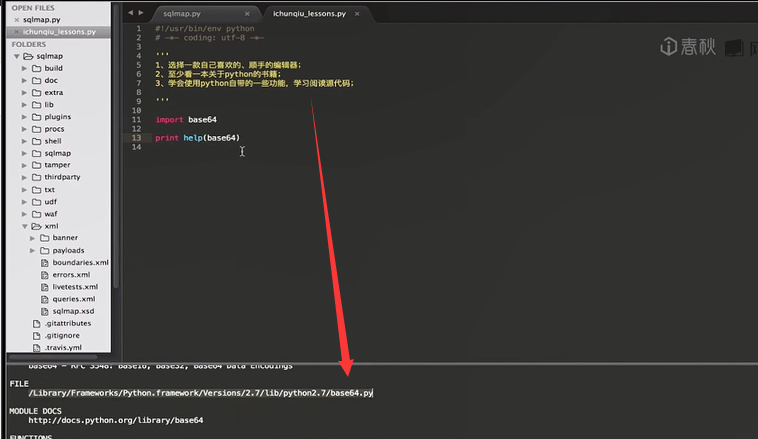Open .gitattributes from the sidebar
This screenshot has width=758, height=439.
67,323
